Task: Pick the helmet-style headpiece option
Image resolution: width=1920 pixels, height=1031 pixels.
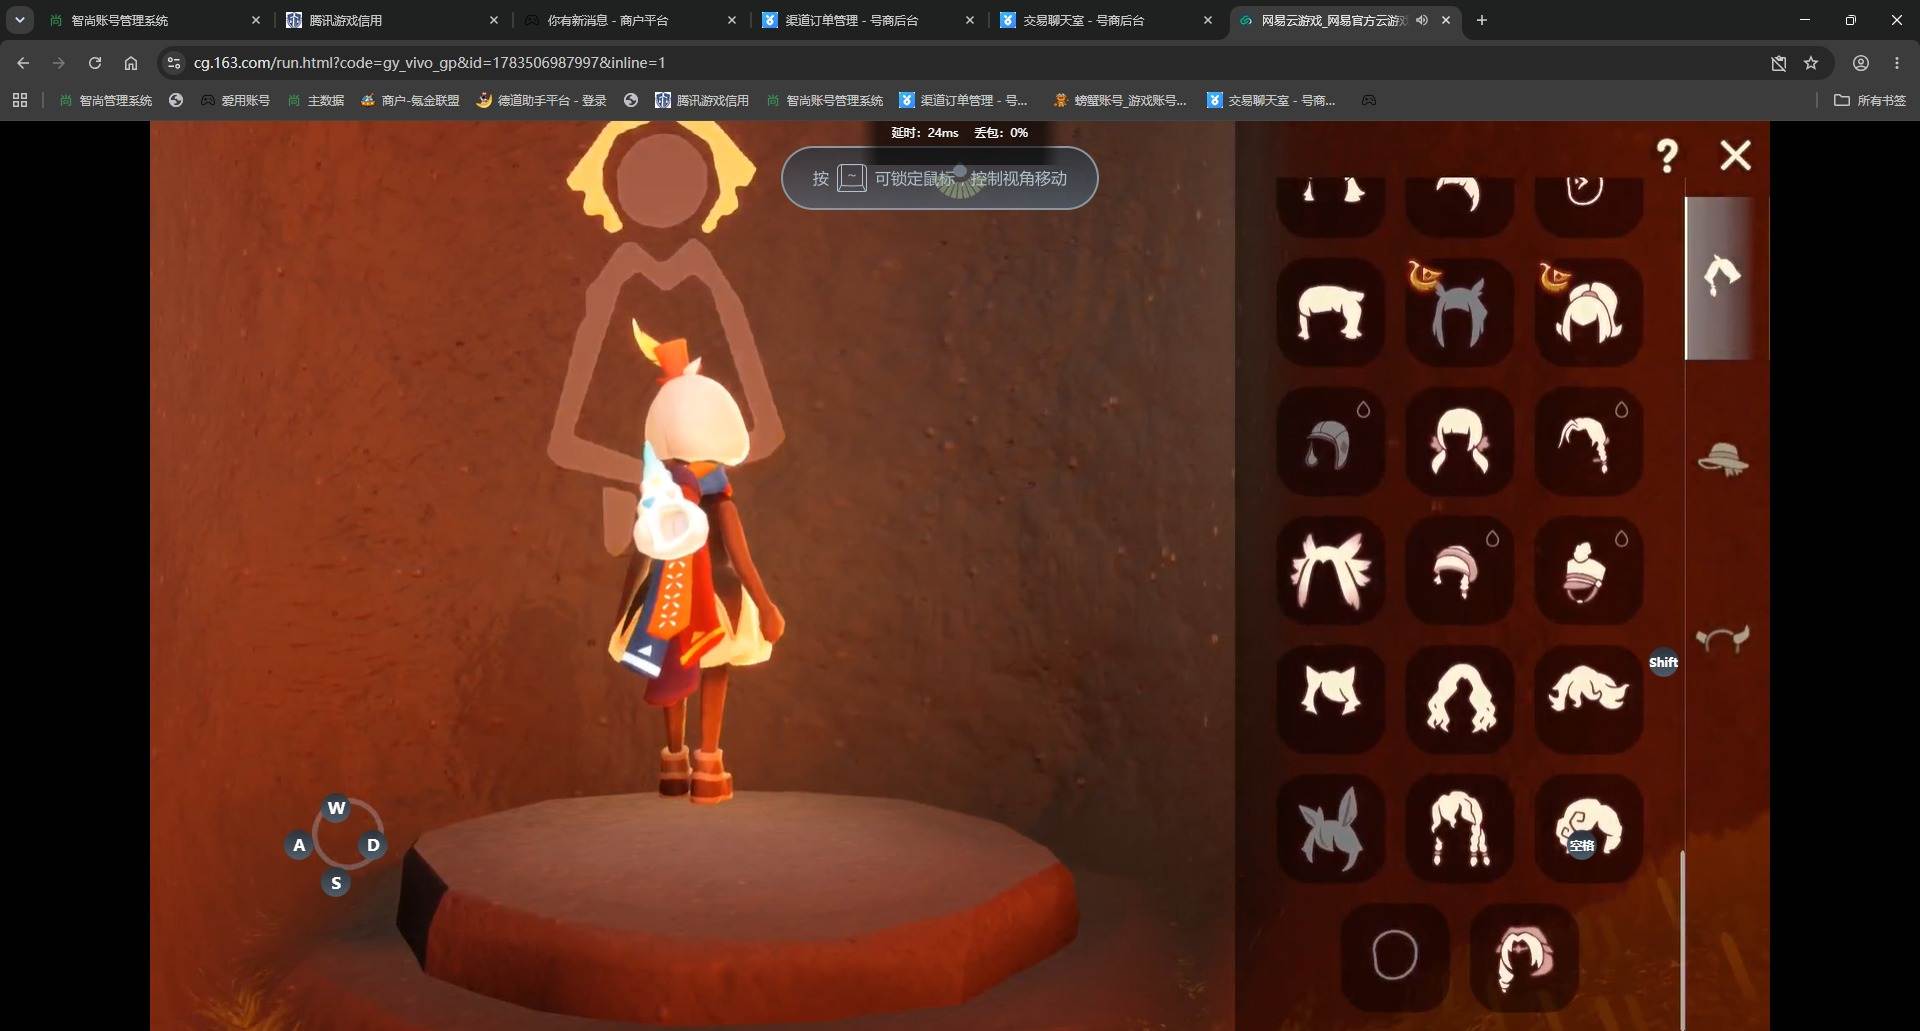Action: click(1331, 441)
